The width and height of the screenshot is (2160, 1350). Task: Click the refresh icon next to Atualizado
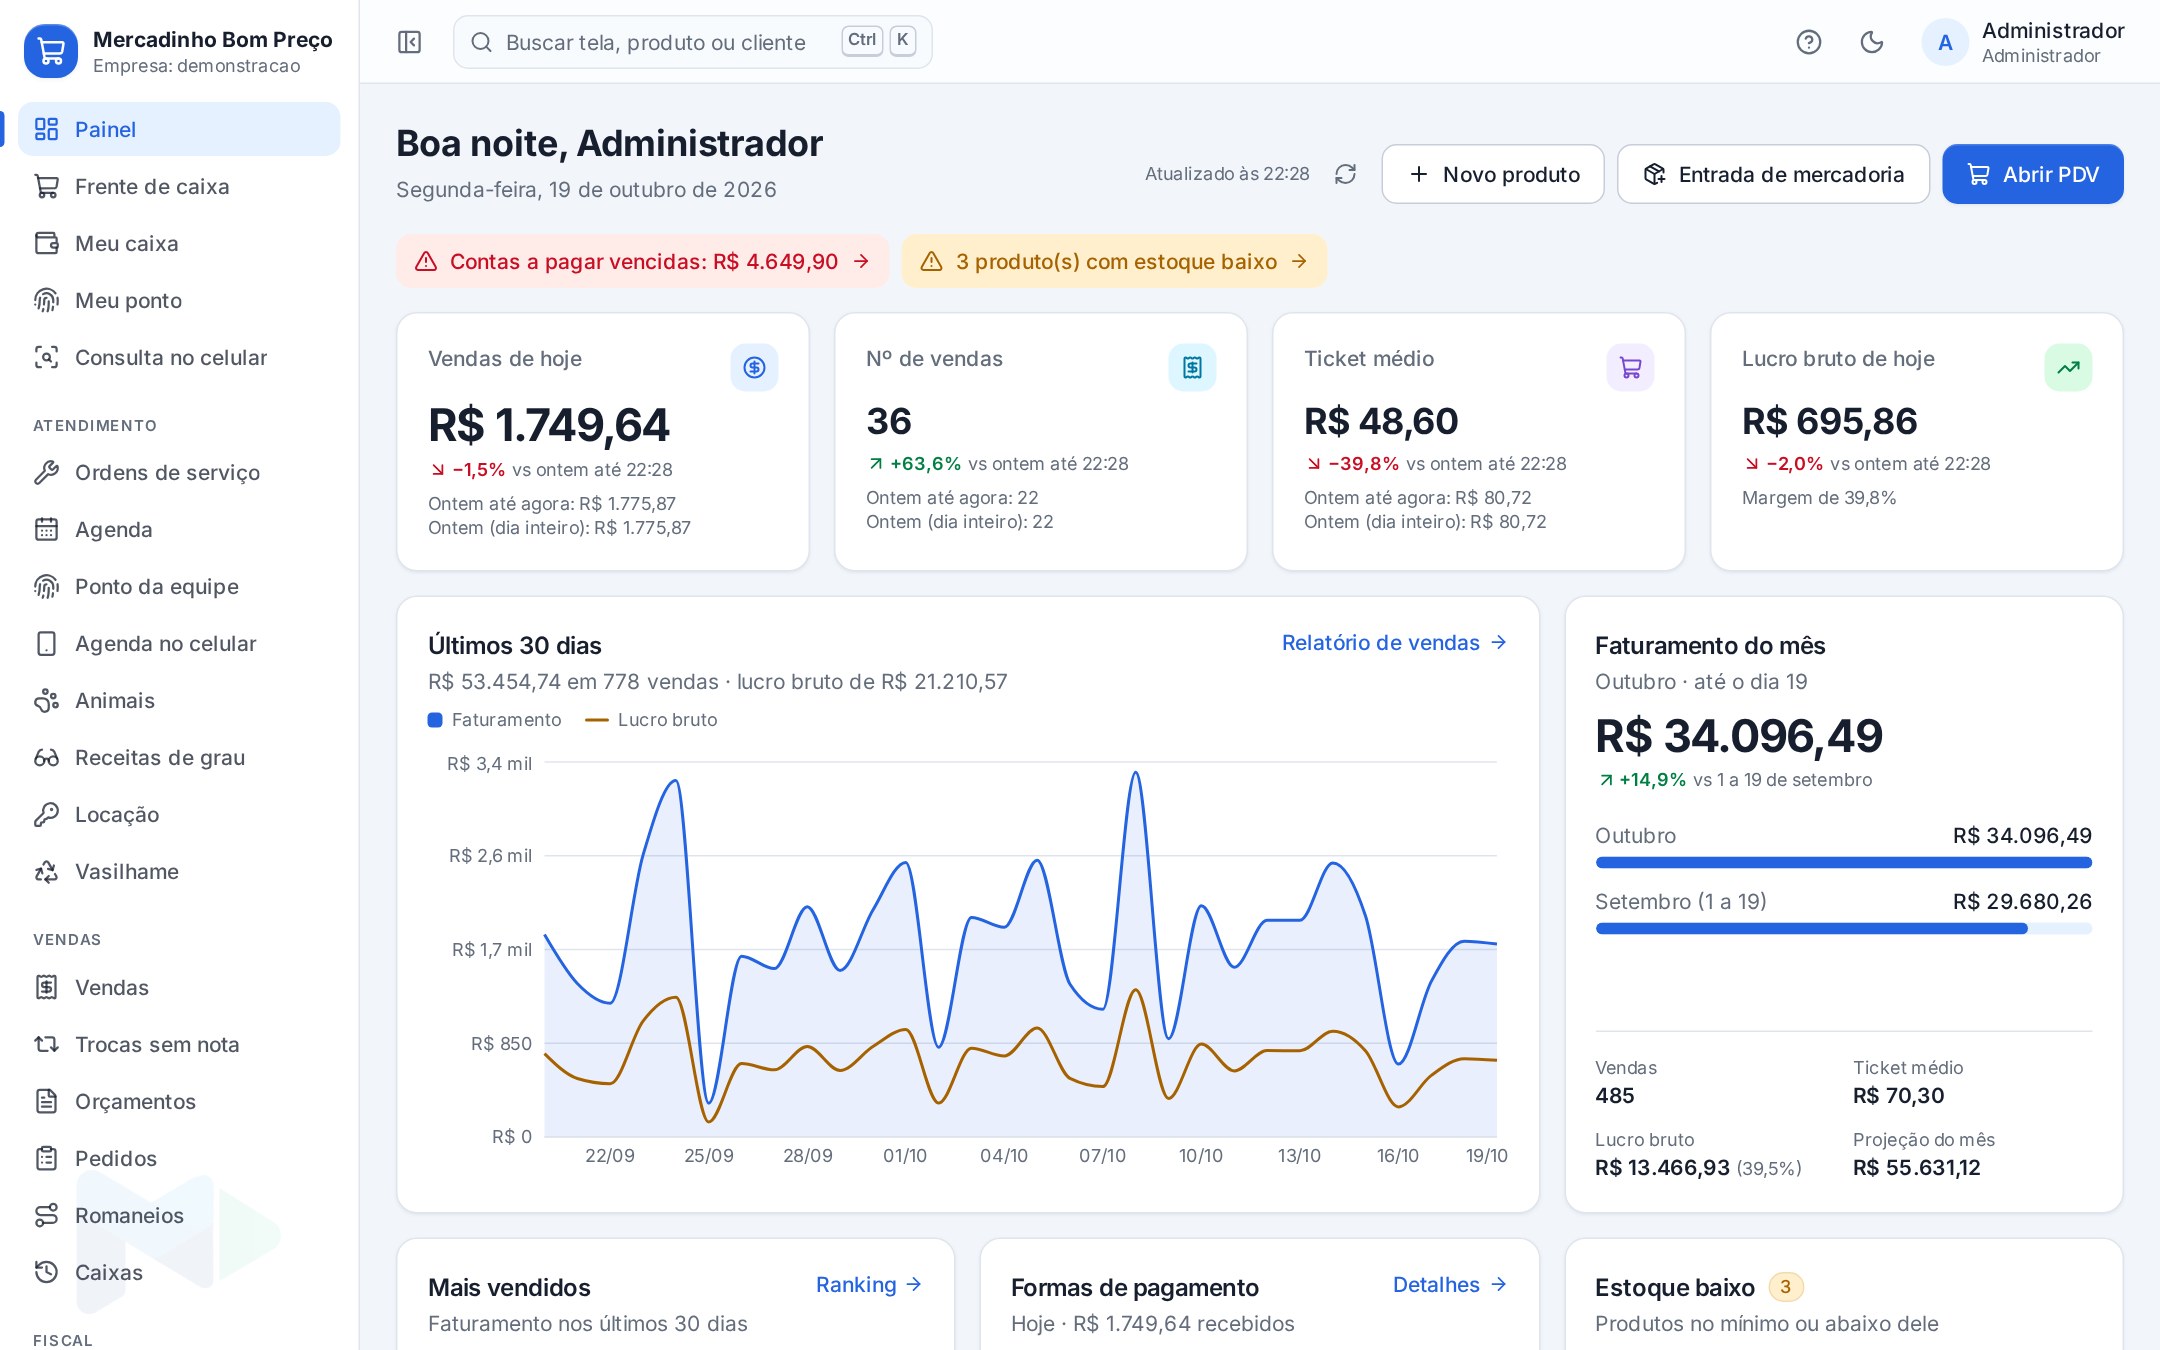tap(1345, 174)
